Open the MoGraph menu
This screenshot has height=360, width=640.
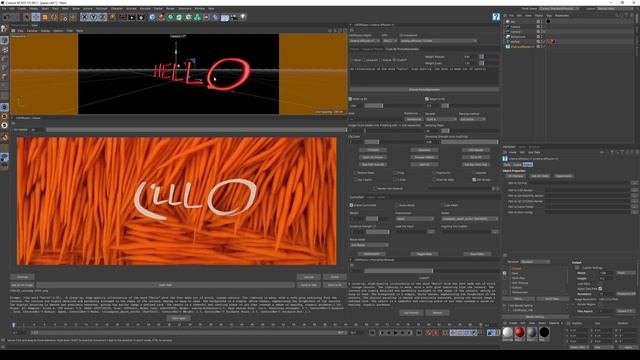[x=101, y=8]
